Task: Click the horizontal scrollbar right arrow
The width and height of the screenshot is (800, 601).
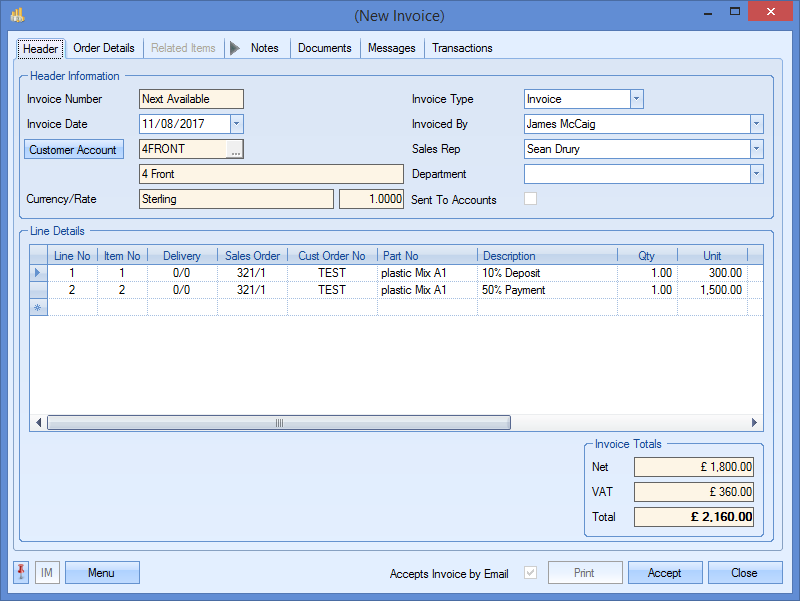Action: click(756, 423)
